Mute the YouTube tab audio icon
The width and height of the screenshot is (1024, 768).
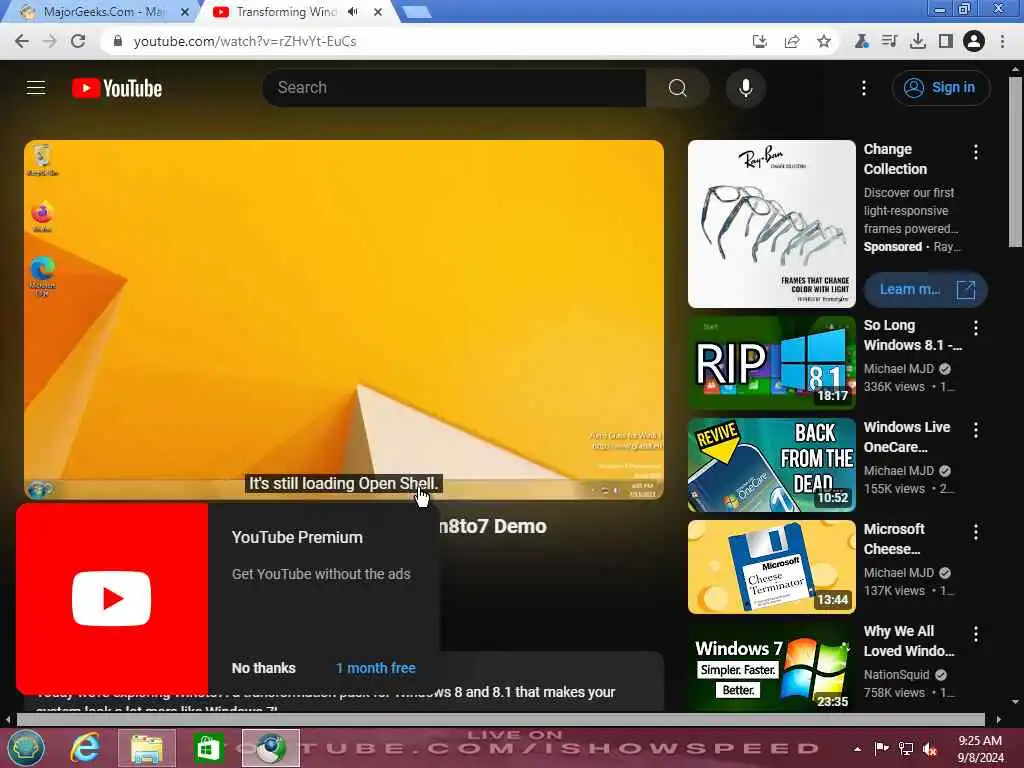click(353, 12)
